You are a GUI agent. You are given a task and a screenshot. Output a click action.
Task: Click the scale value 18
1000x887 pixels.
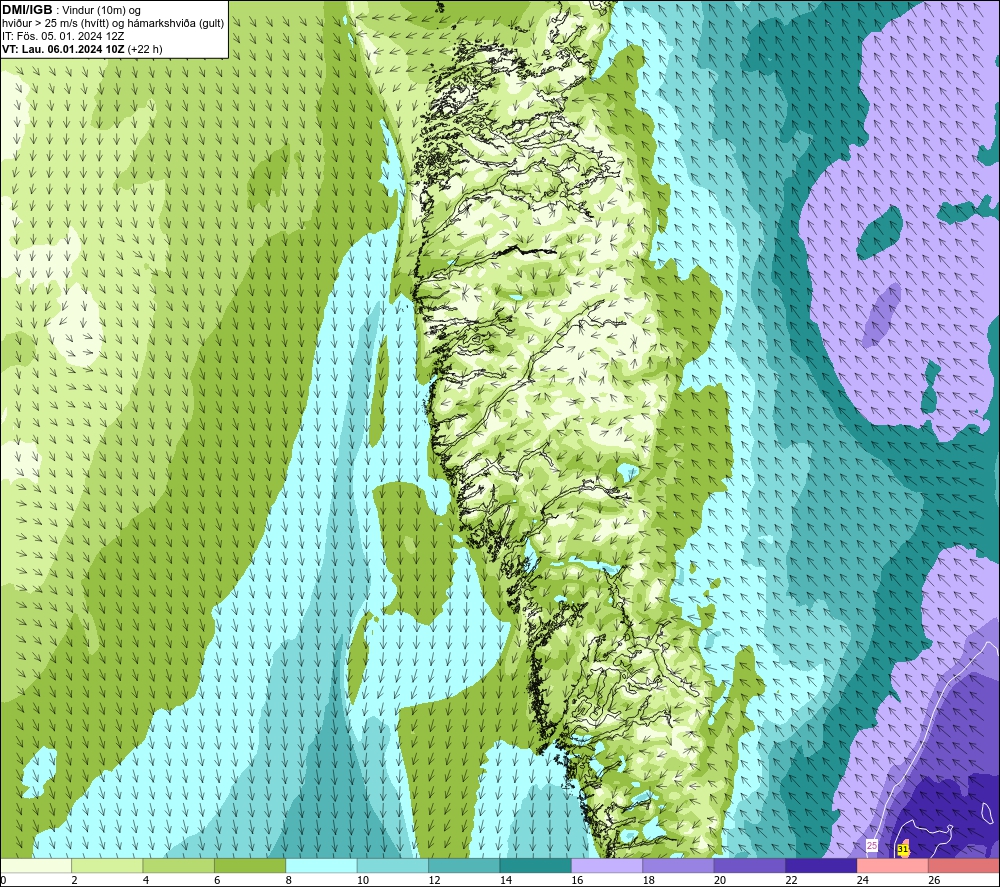click(649, 880)
